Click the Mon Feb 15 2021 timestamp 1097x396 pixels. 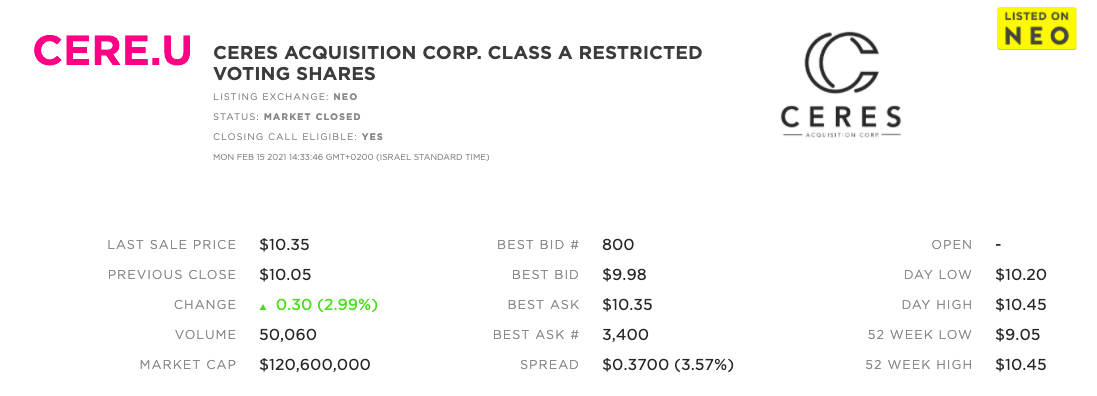[351, 157]
